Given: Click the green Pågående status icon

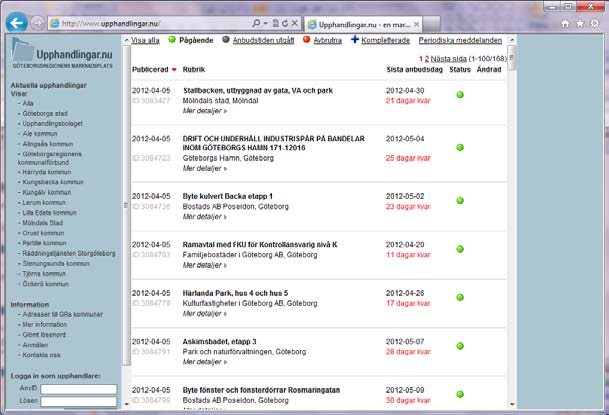Looking at the screenshot, I should coord(172,40).
